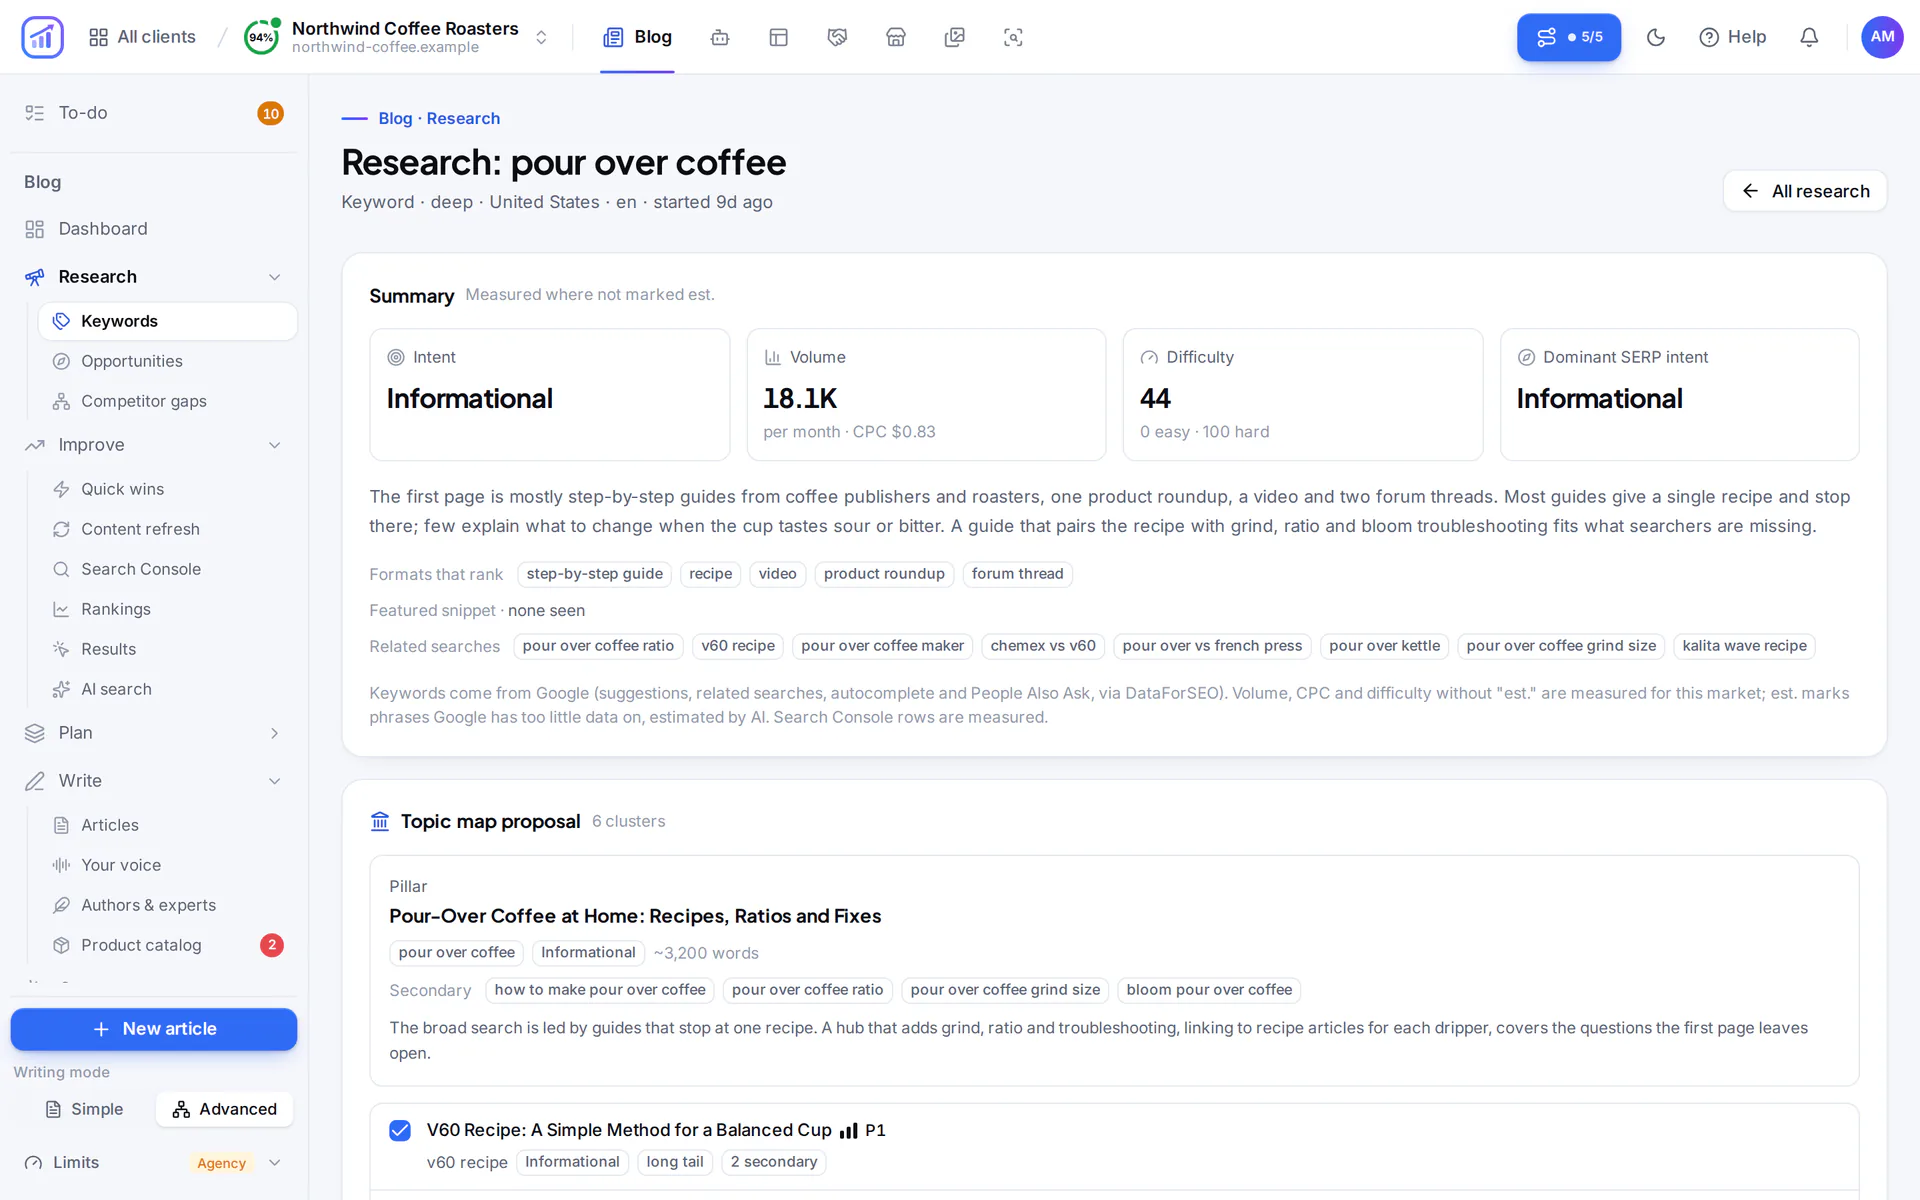
Task: Open the scan search icon in the top navigation
Action: (x=1013, y=37)
